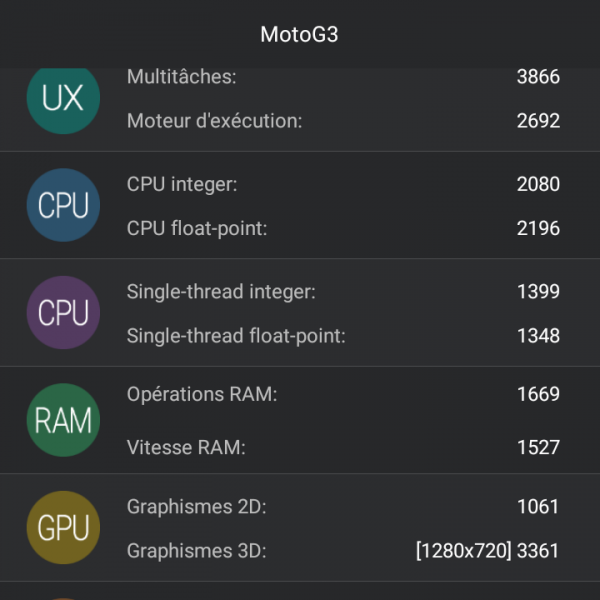Tap the 2080 CPU integer score
600x600 pixels.
(538, 184)
